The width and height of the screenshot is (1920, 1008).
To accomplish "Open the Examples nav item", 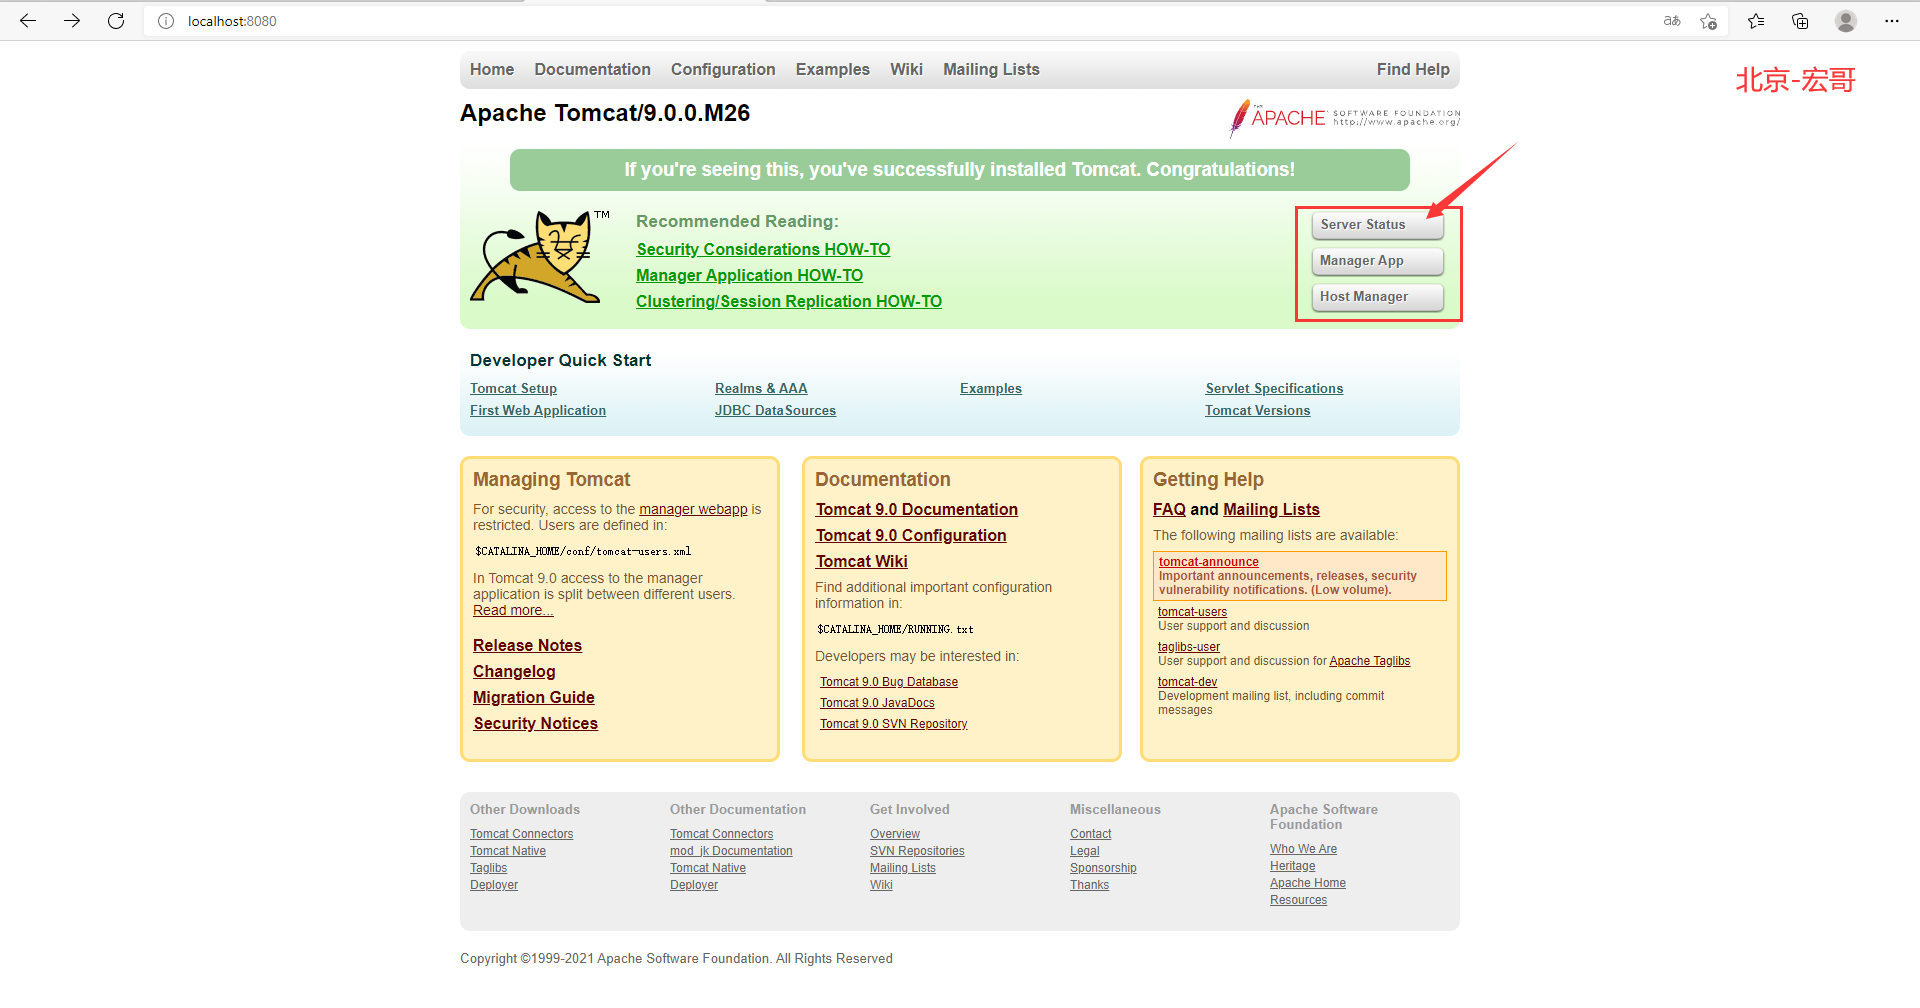I will pyautogui.click(x=833, y=70).
